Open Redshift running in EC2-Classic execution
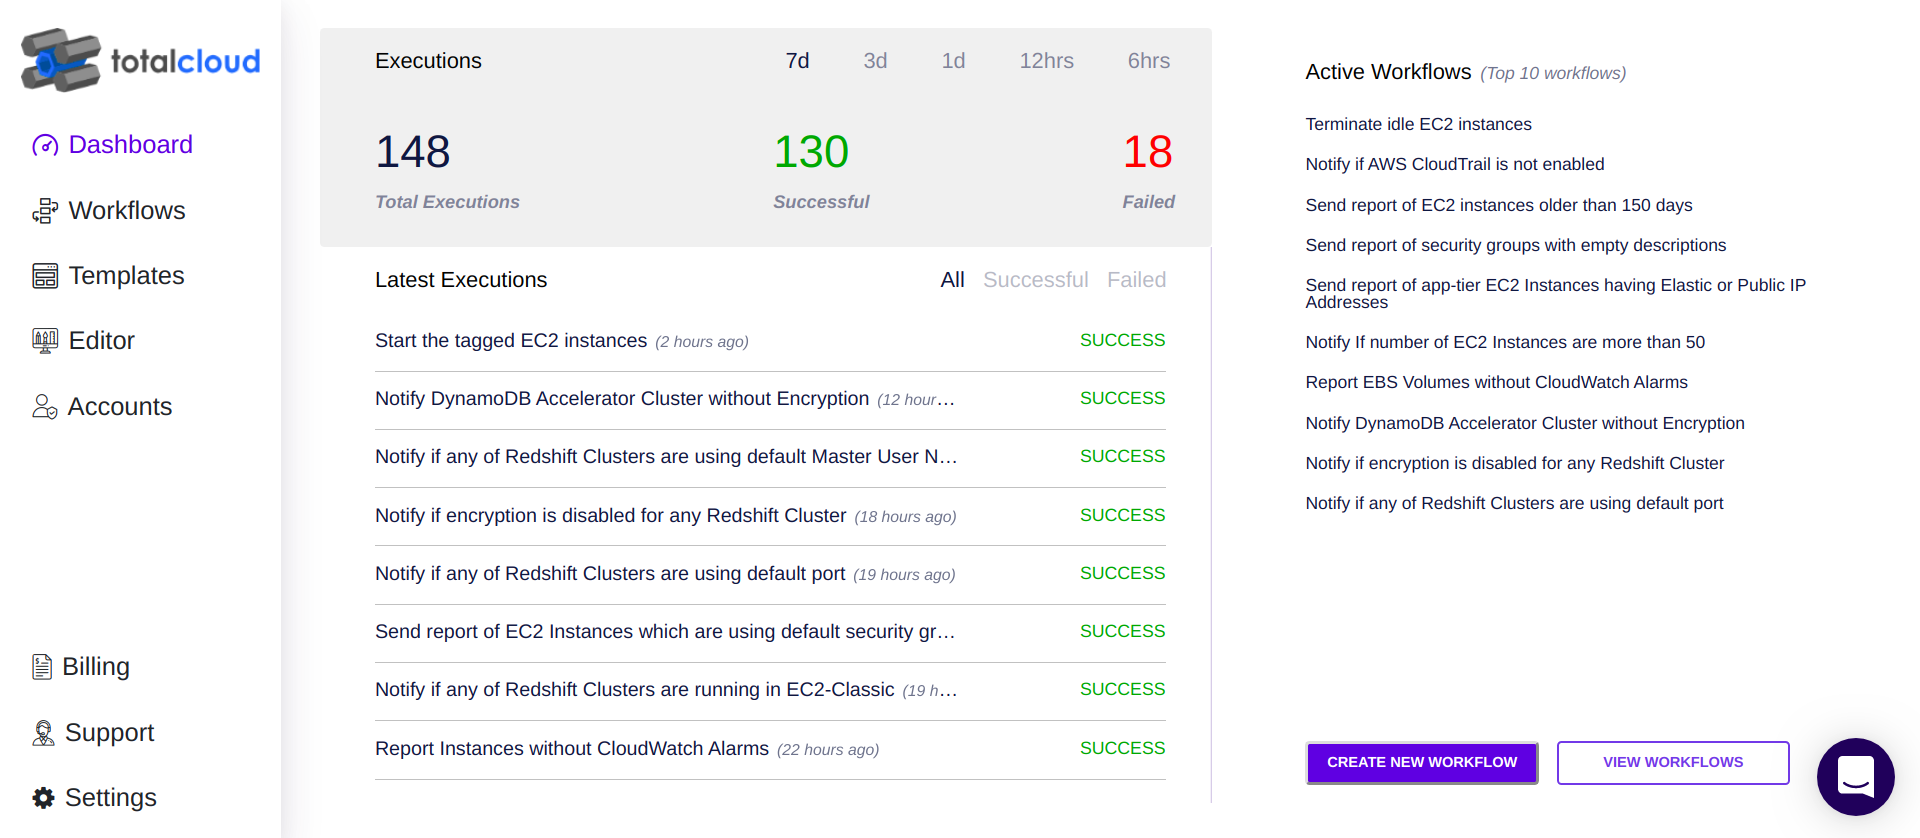 pos(770,690)
